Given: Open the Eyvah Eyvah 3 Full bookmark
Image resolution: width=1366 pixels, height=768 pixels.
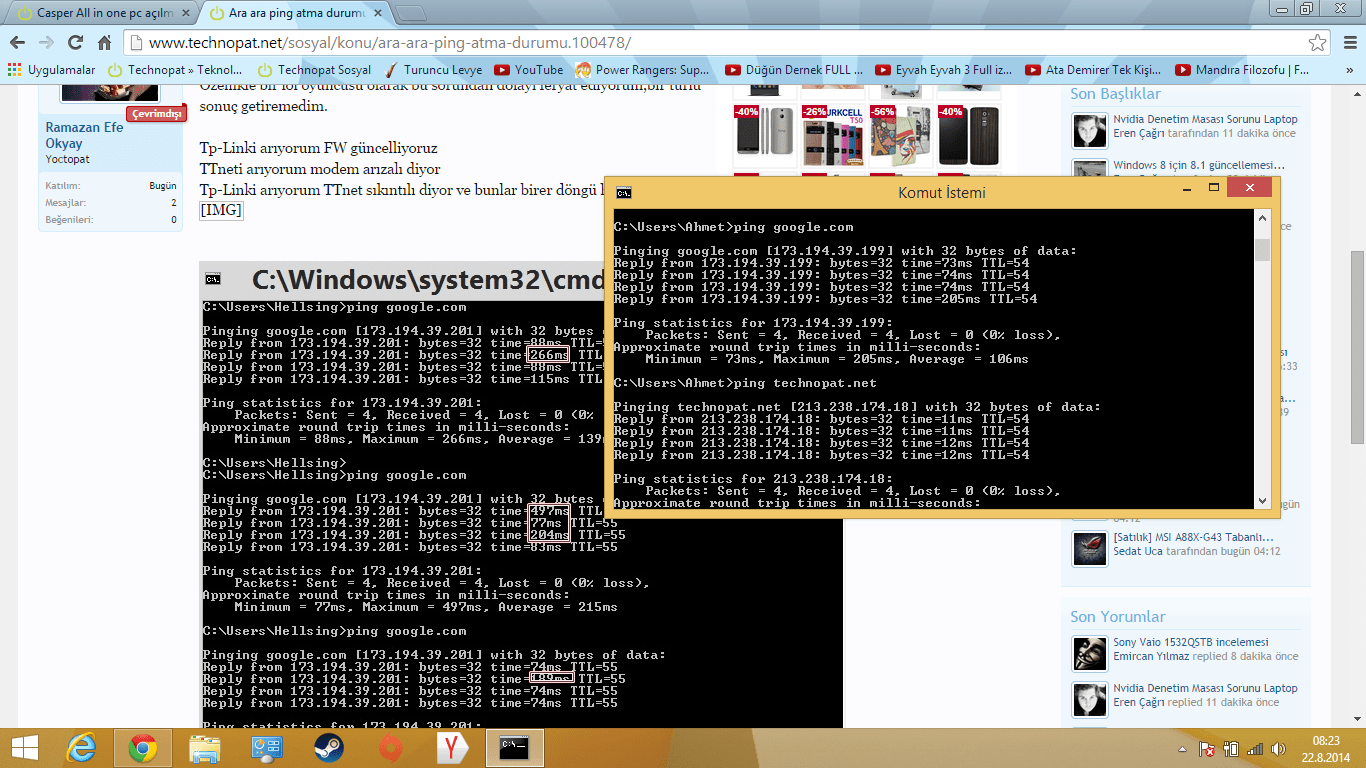Looking at the screenshot, I should 943,70.
